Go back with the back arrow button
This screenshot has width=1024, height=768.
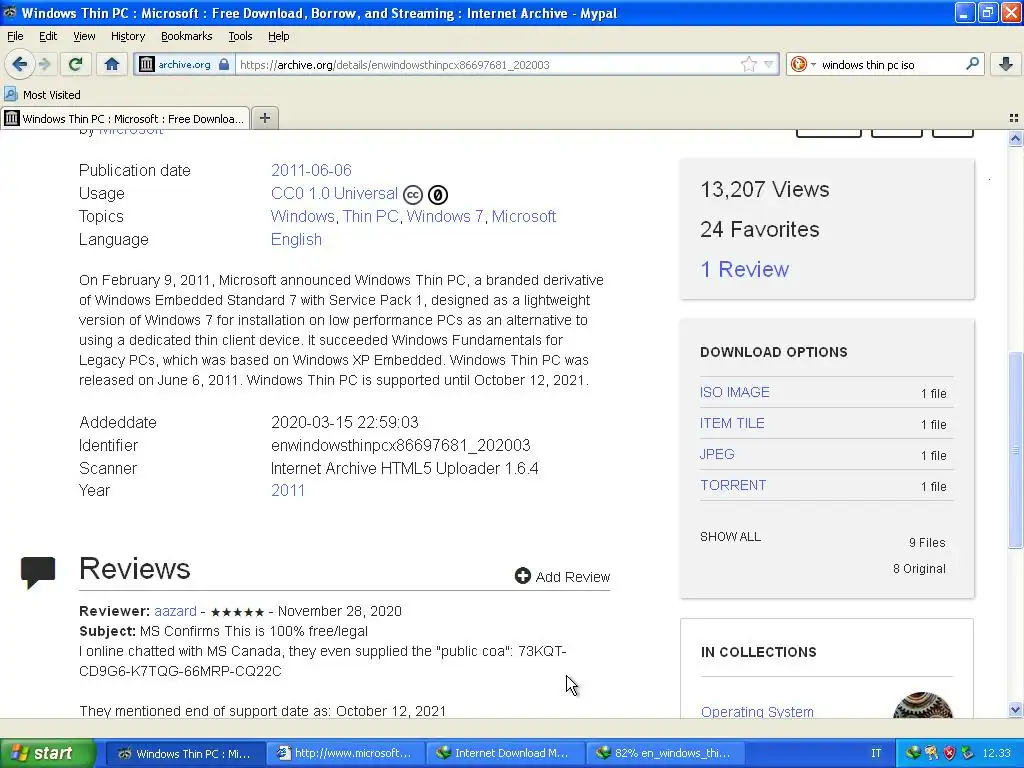coord(19,64)
